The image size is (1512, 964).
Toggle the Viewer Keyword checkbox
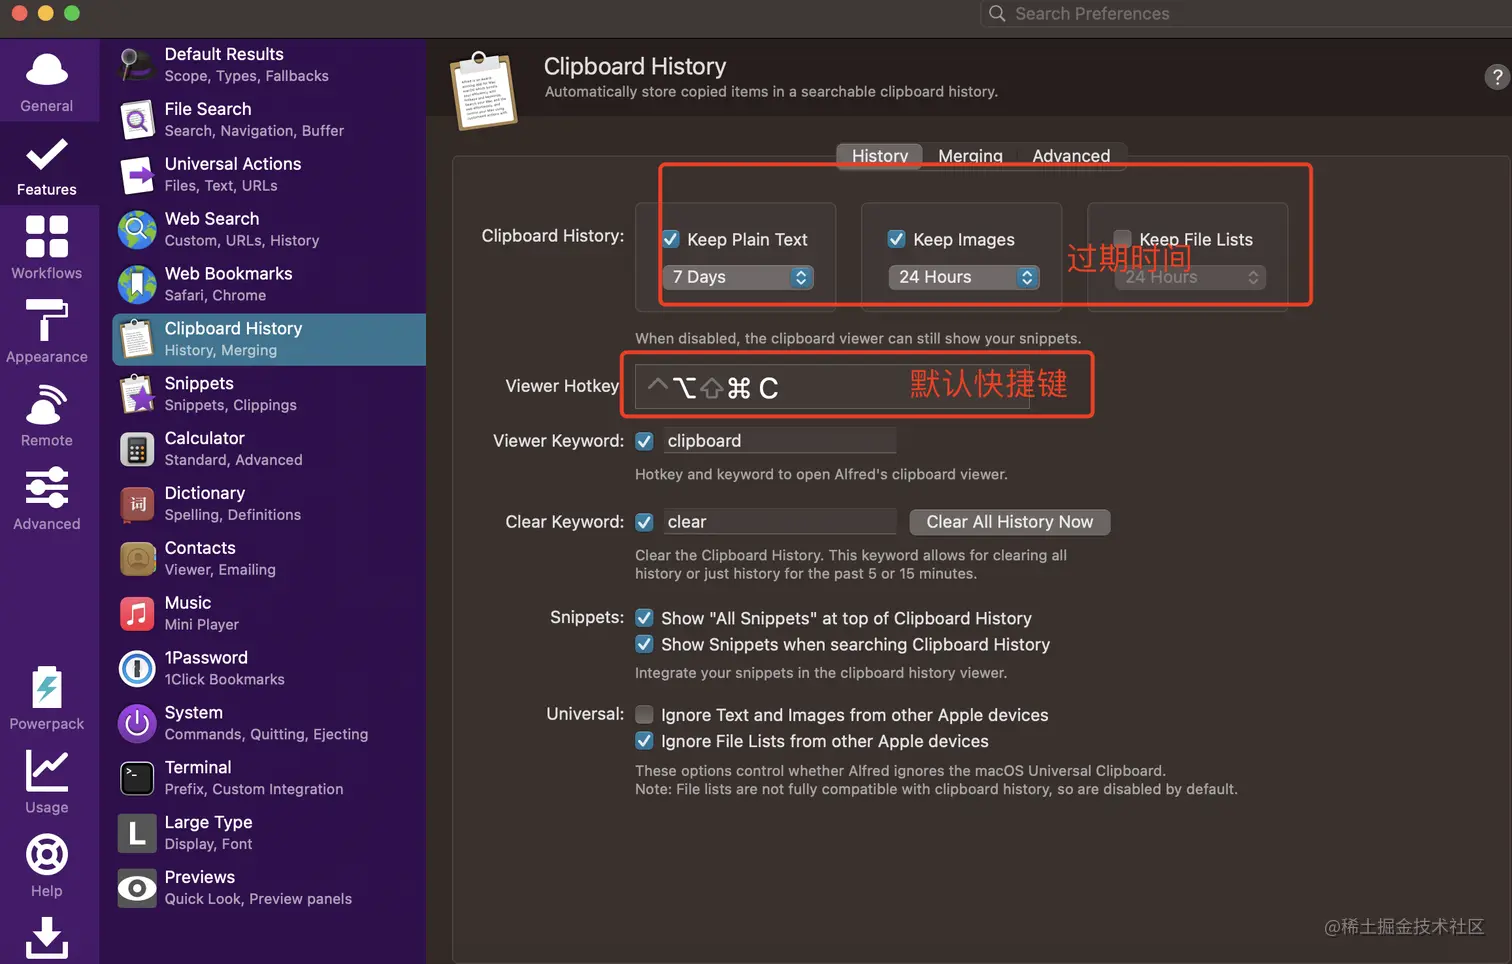click(x=645, y=441)
